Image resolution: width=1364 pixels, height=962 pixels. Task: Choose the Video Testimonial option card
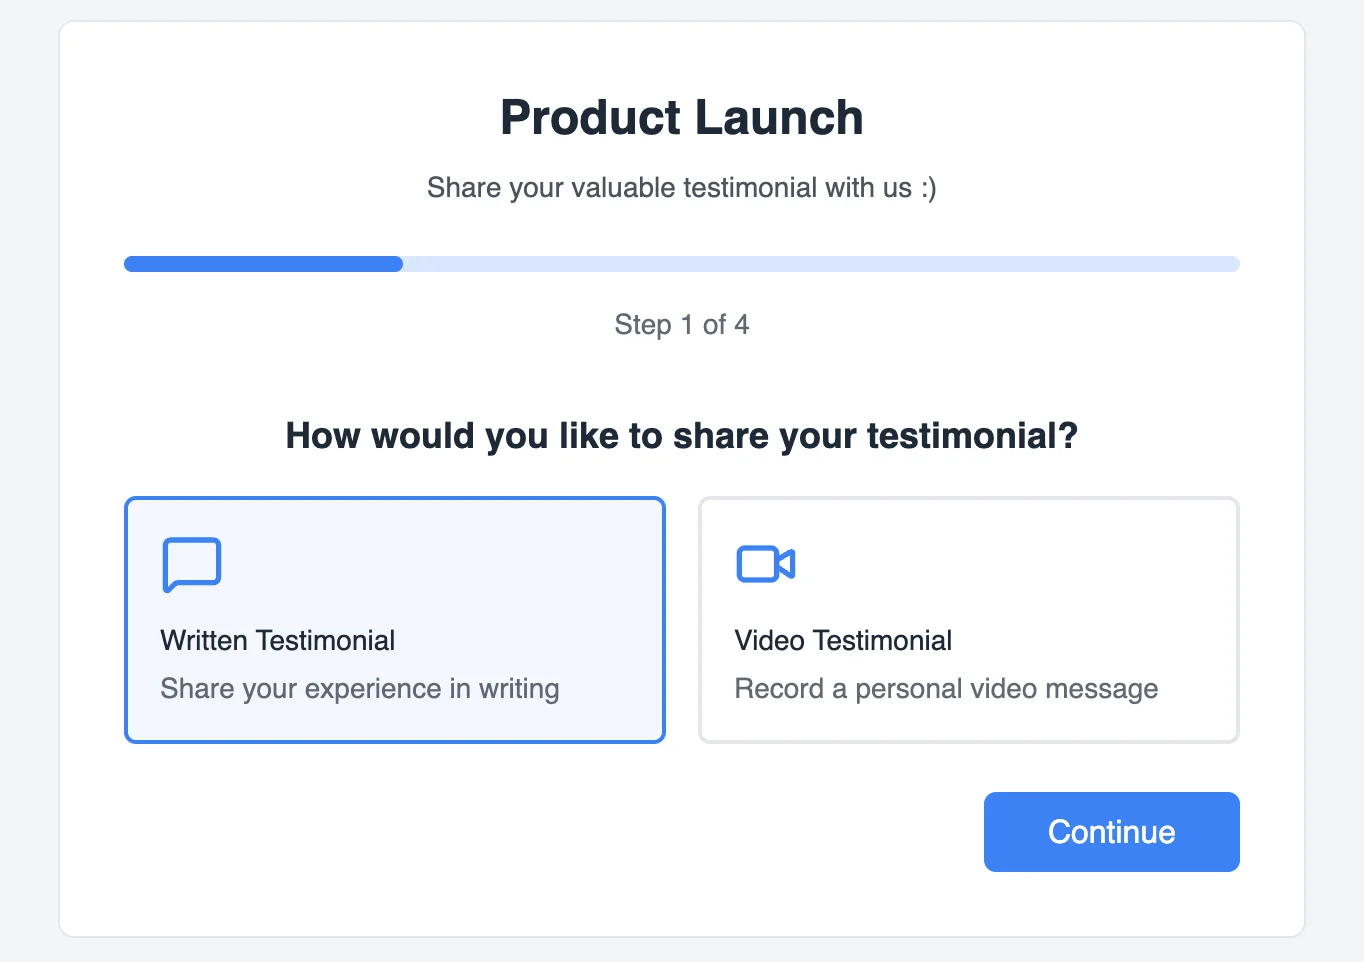[x=968, y=619]
